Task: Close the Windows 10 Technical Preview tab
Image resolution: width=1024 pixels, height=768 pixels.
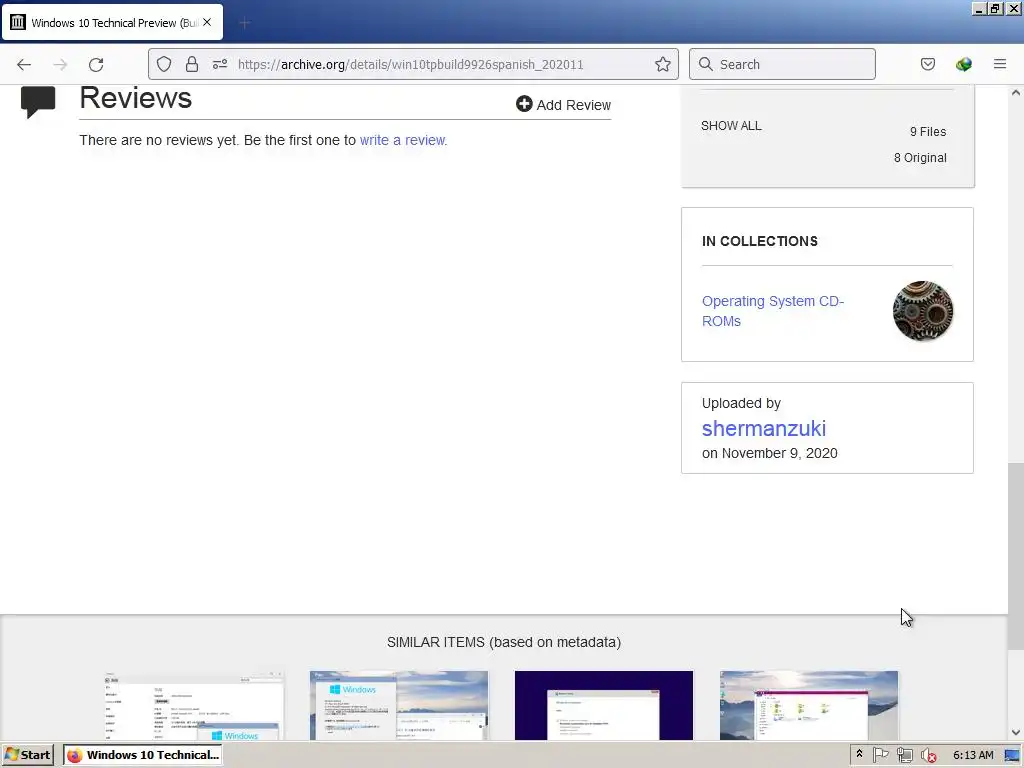Action: point(207,22)
